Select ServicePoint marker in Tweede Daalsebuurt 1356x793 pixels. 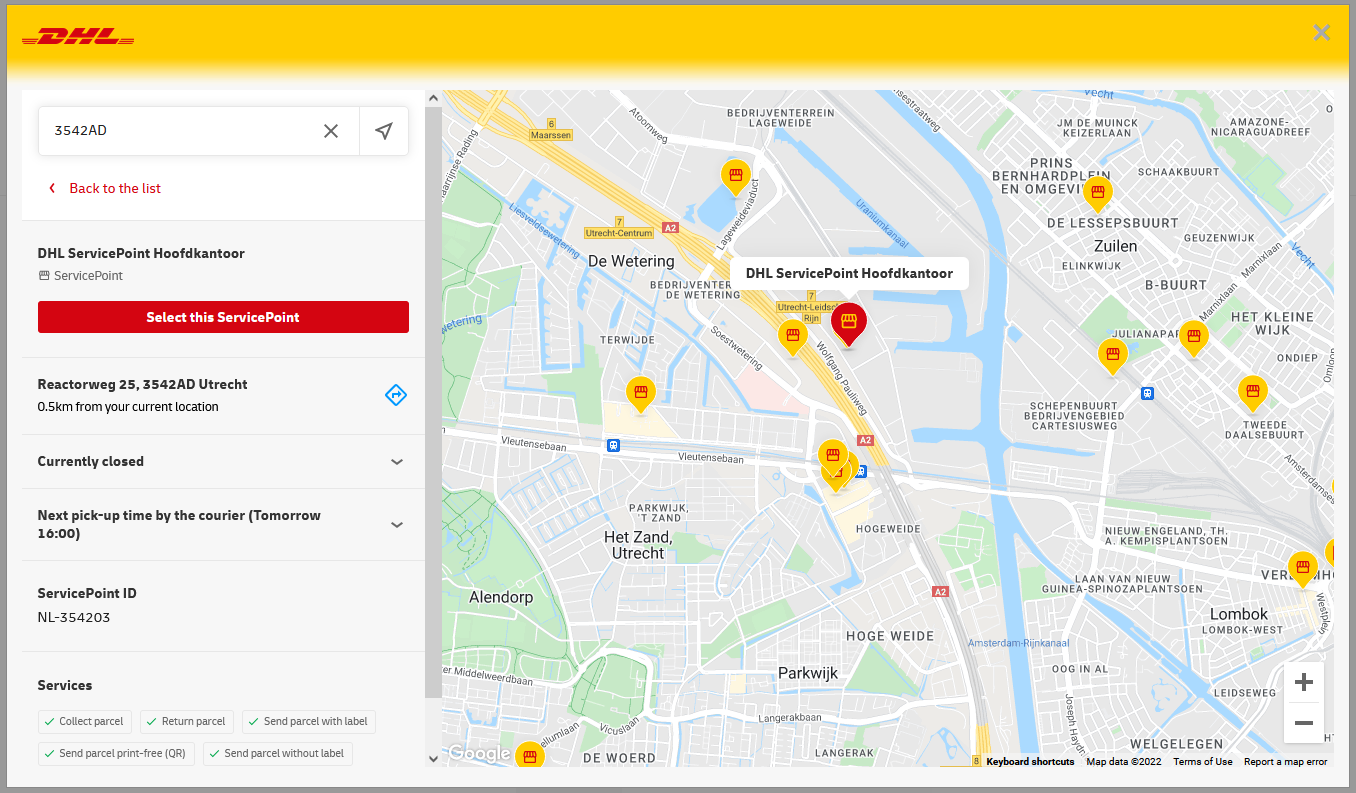point(1253,394)
